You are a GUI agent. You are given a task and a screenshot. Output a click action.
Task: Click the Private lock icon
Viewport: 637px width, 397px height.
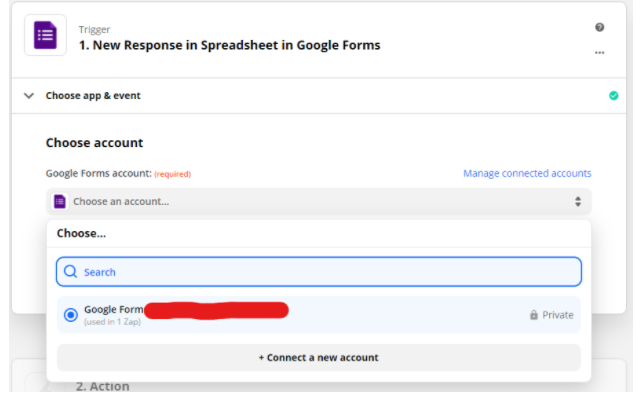(x=533, y=315)
